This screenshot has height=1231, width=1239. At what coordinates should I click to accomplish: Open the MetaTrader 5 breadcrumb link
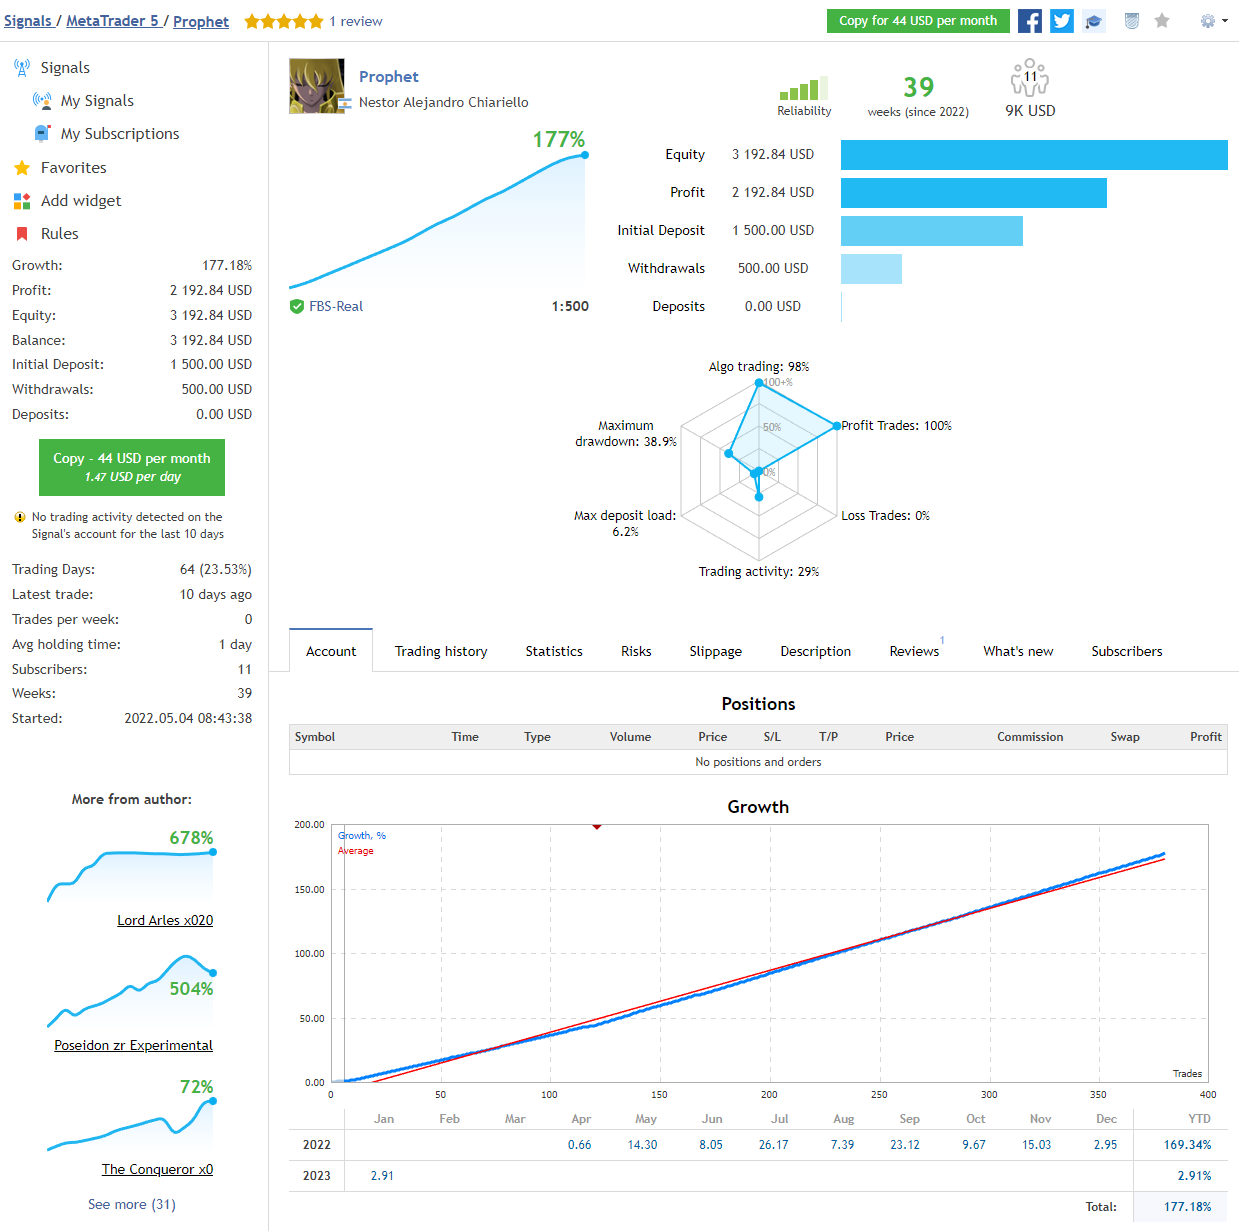coord(112,21)
